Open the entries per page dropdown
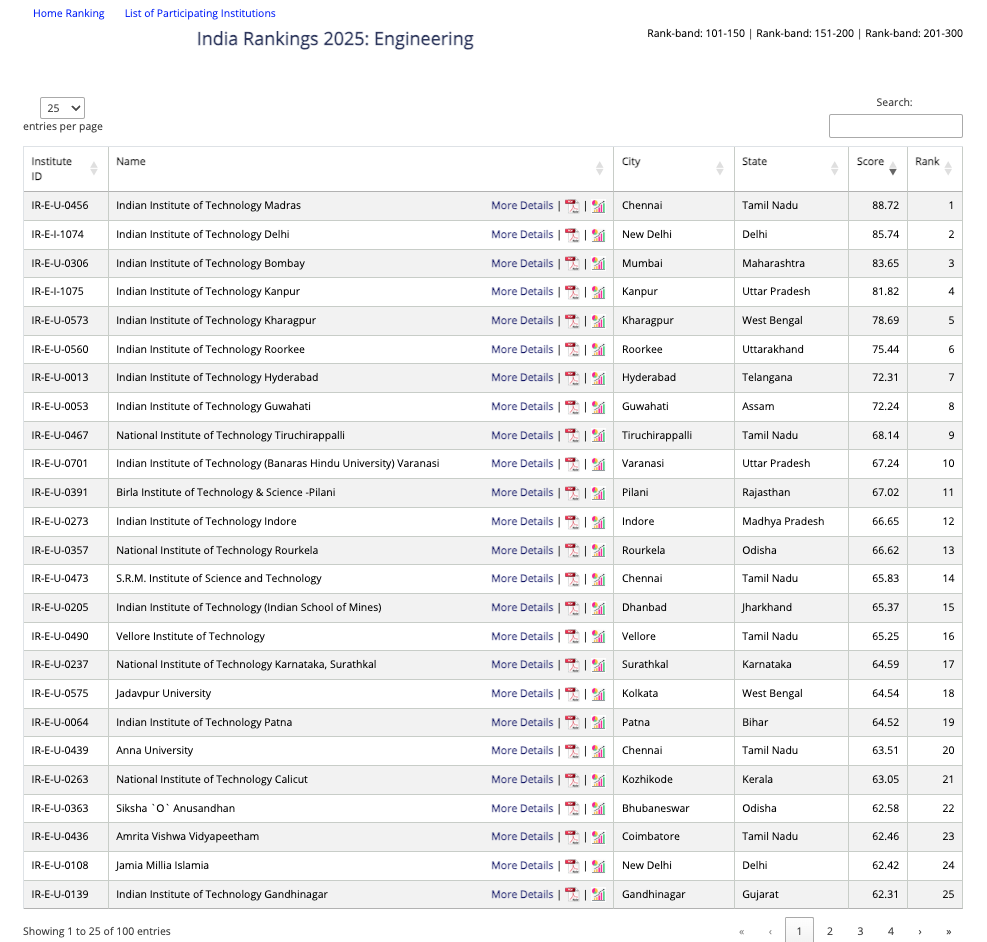The height and width of the screenshot is (942, 987). (62, 108)
